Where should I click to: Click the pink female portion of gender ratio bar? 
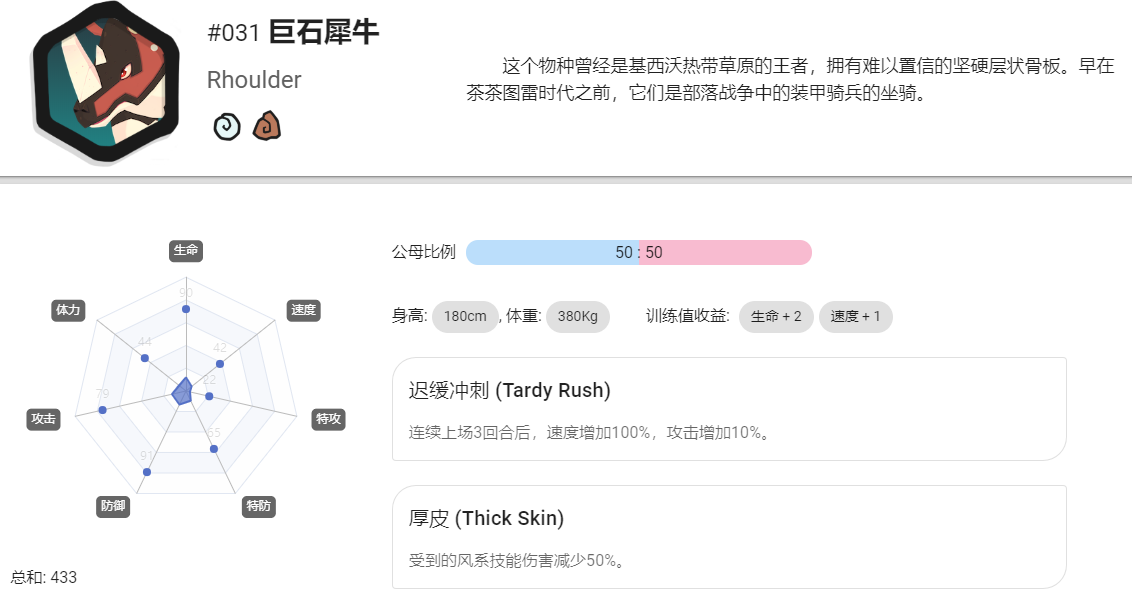coord(726,253)
